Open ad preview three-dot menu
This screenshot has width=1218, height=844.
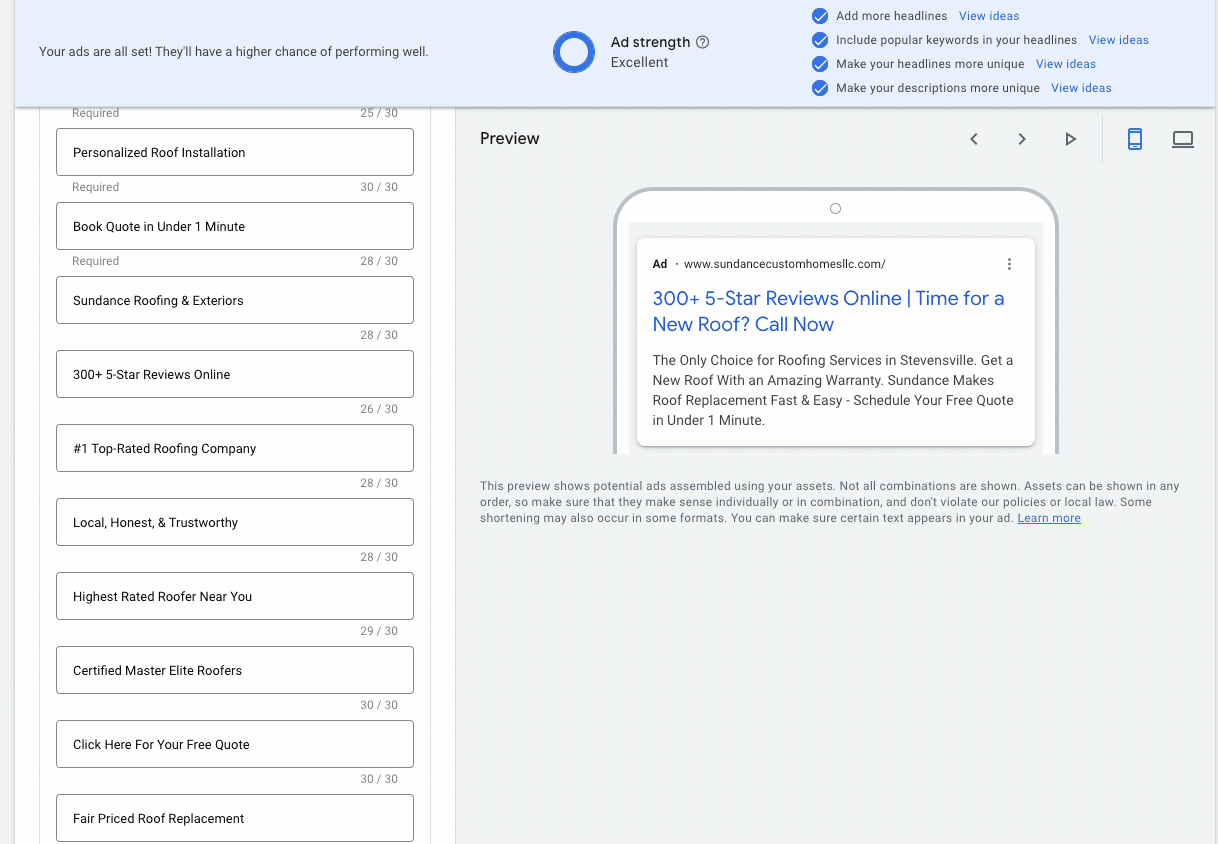[x=1009, y=264]
